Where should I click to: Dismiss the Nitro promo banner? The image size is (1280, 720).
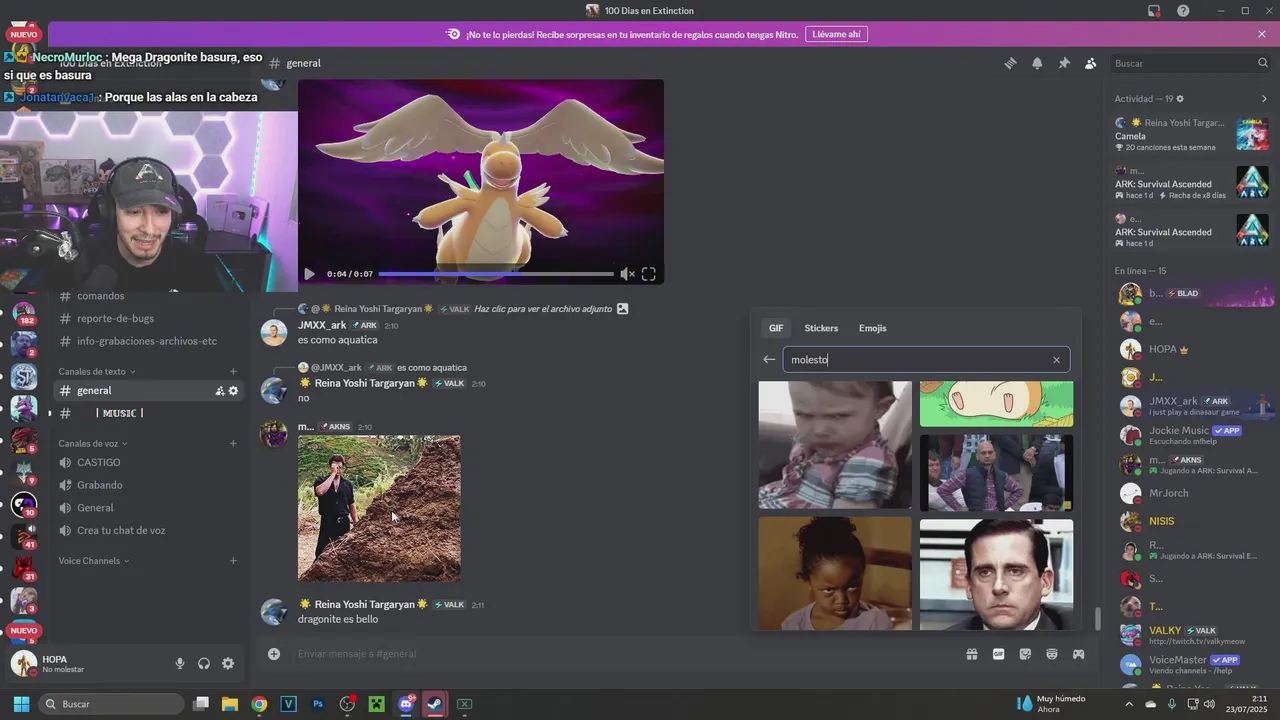pyautogui.click(x=1262, y=34)
